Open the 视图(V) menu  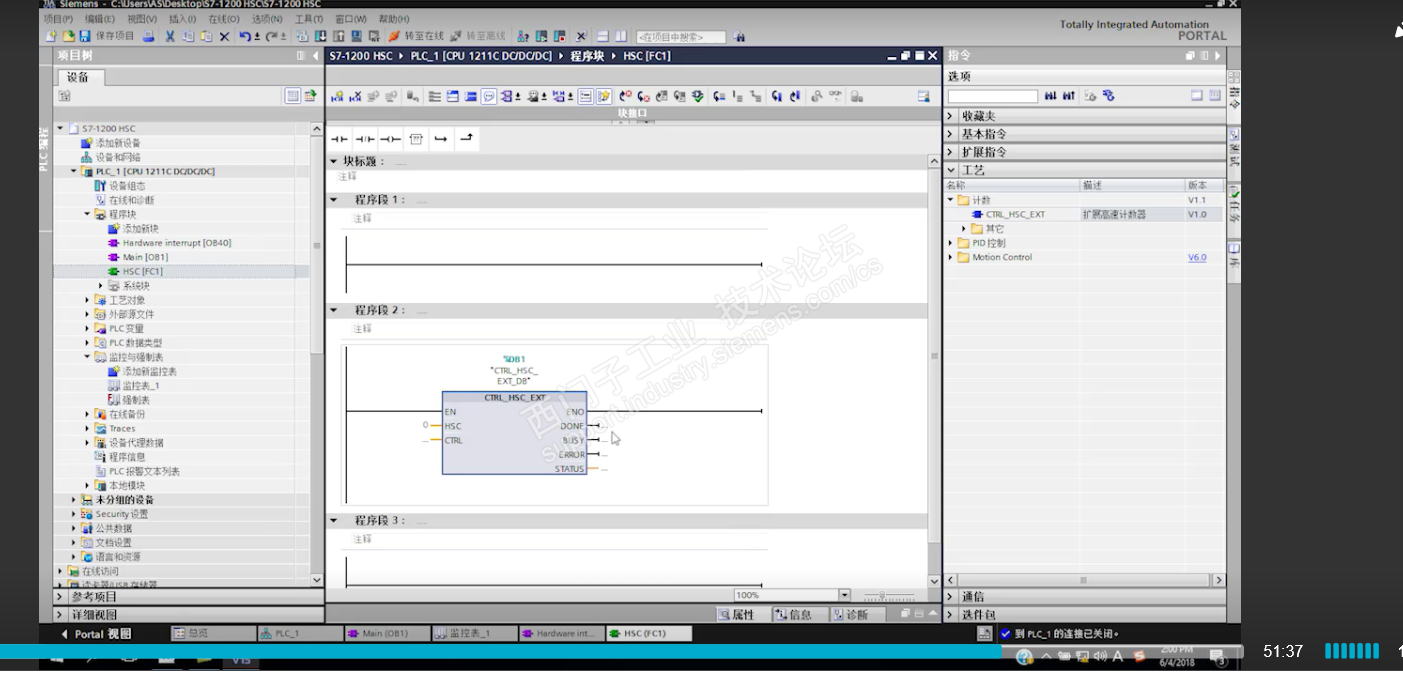click(x=142, y=19)
